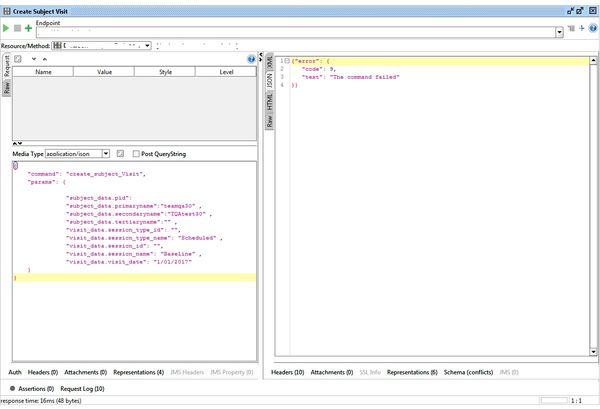Click the blue help icon in request panel

(251, 59)
